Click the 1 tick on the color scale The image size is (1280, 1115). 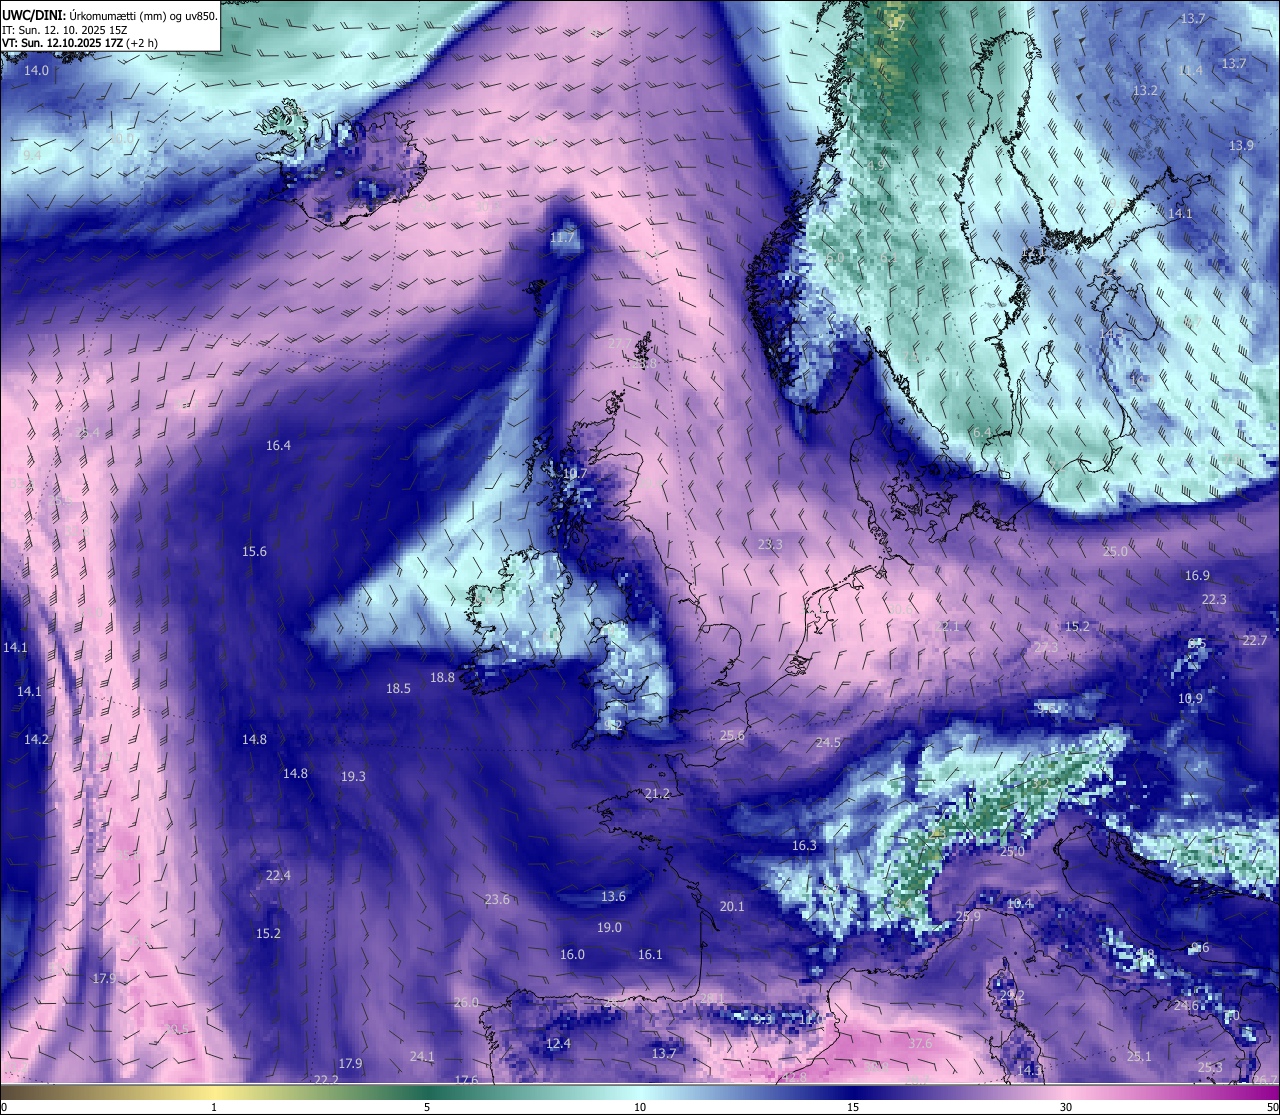[x=214, y=1107]
